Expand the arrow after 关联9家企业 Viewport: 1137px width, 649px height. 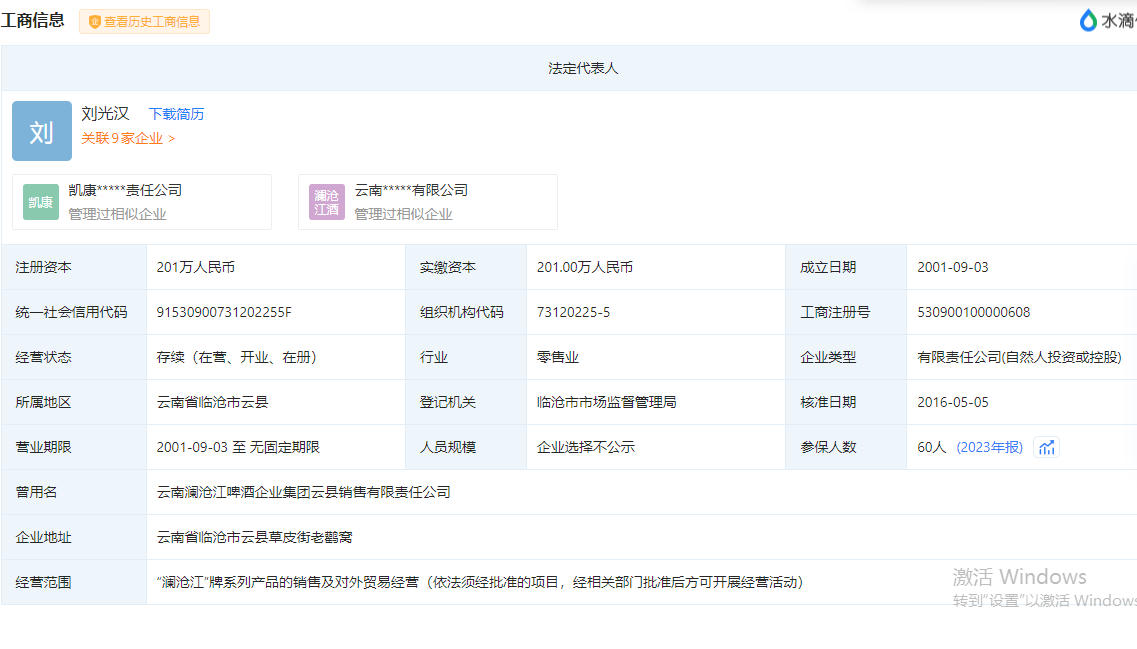(x=172, y=139)
